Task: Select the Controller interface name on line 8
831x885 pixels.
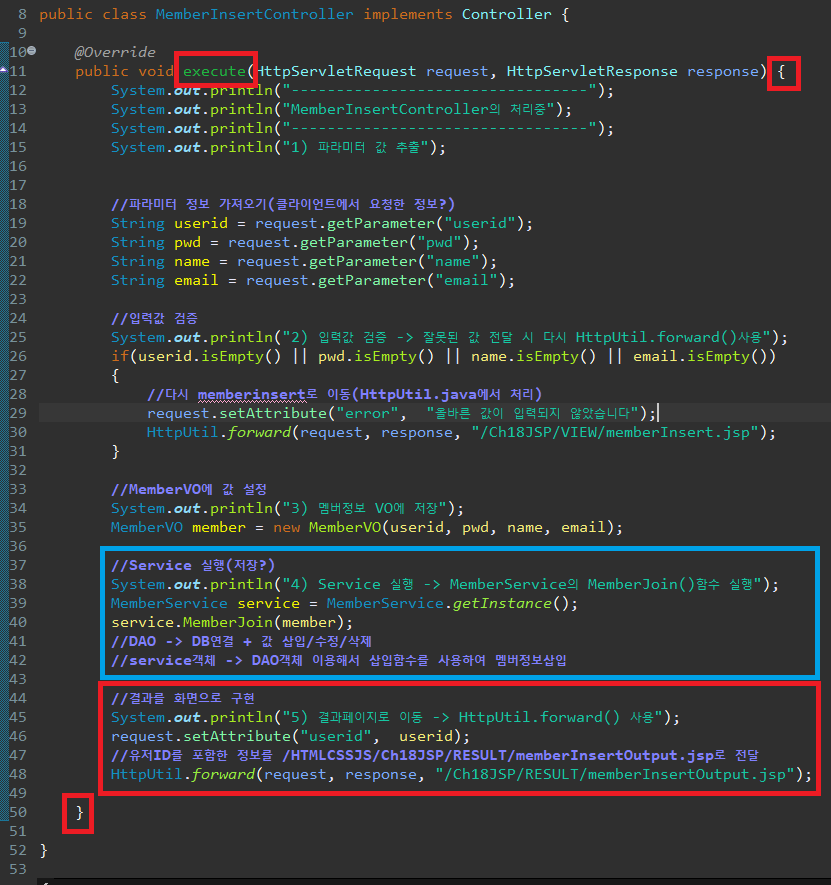Action: (x=506, y=14)
